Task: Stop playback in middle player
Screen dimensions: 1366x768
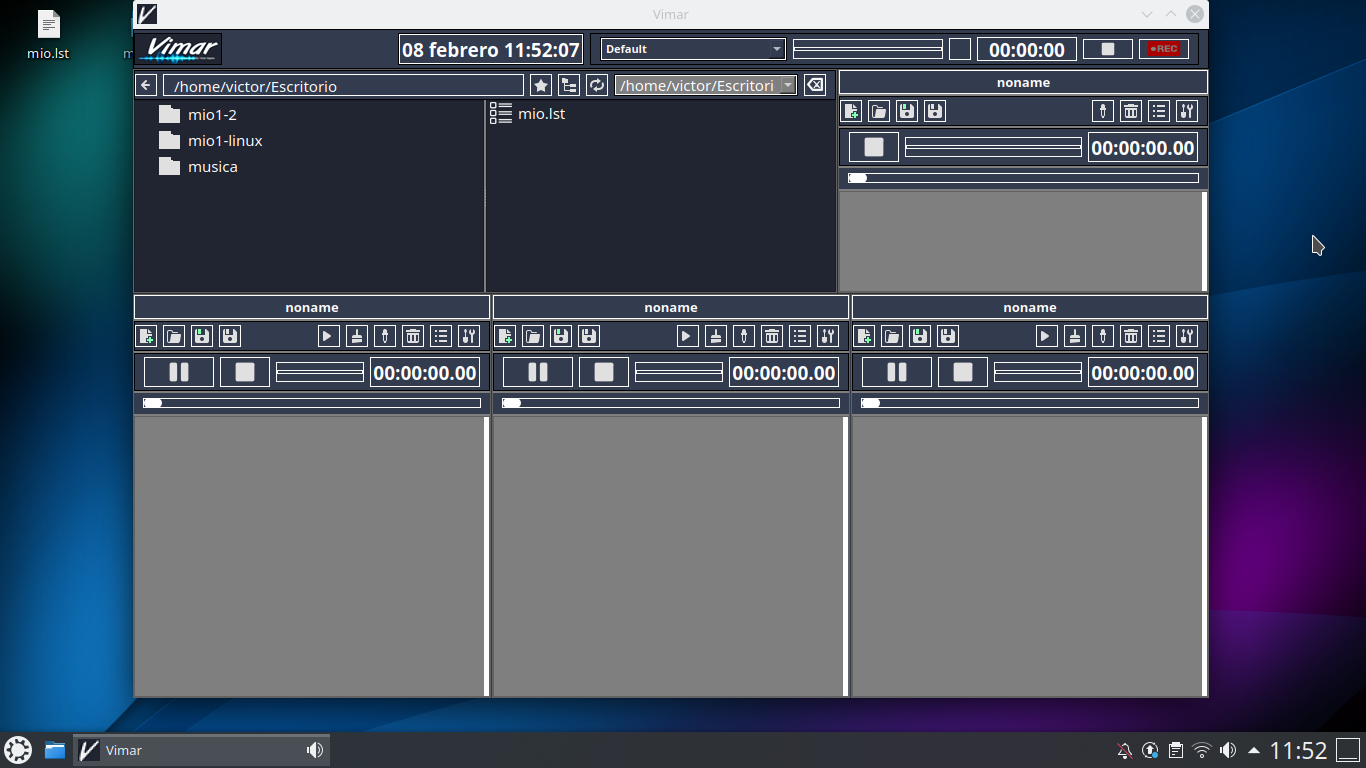Action: [604, 372]
